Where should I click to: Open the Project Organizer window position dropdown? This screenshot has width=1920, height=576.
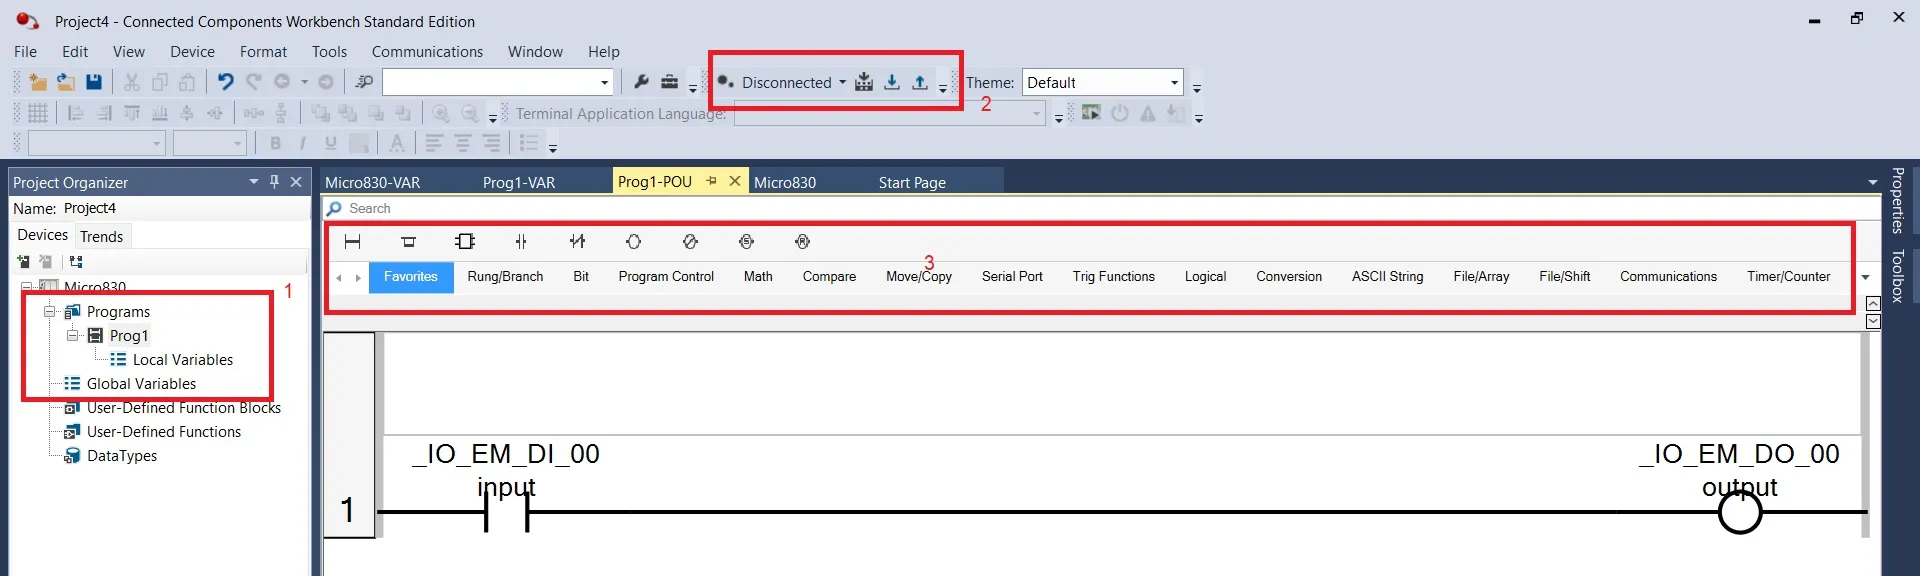pyautogui.click(x=254, y=182)
